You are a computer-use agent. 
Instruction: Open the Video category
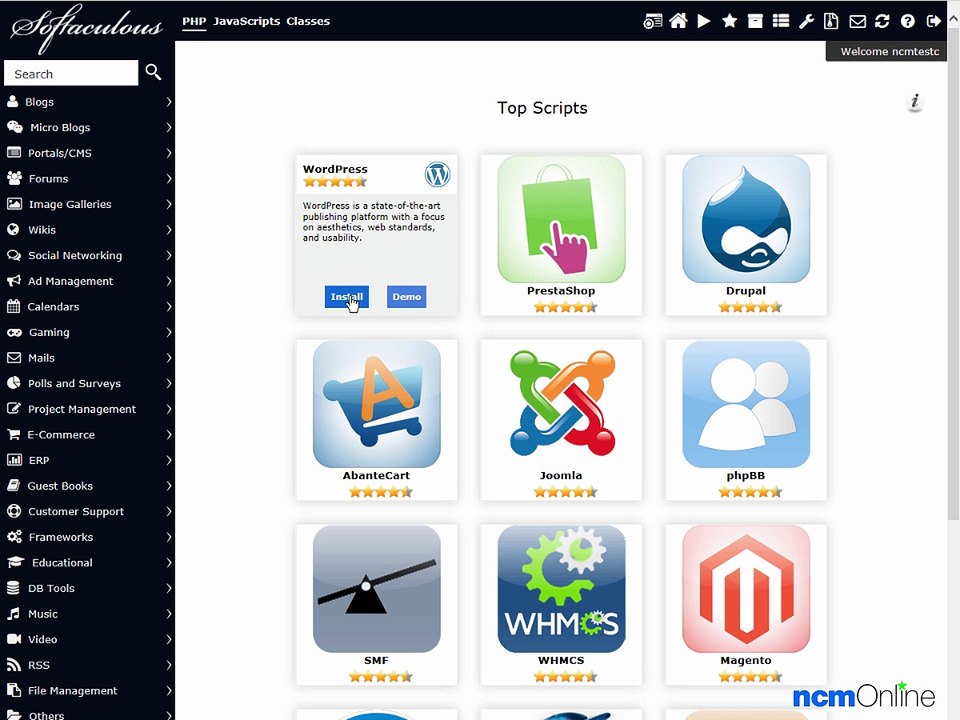87,639
